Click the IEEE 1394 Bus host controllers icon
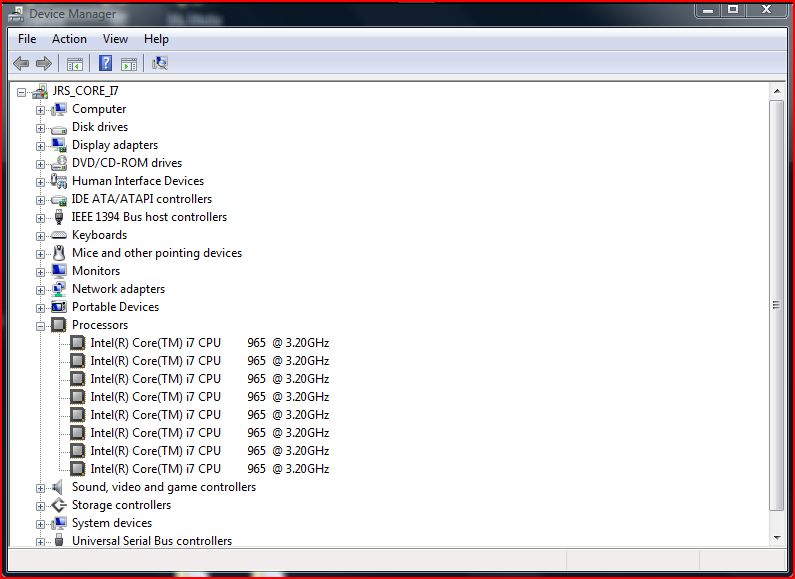Viewport: 795px width, 579px height. pyautogui.click(x=59, y=217)
